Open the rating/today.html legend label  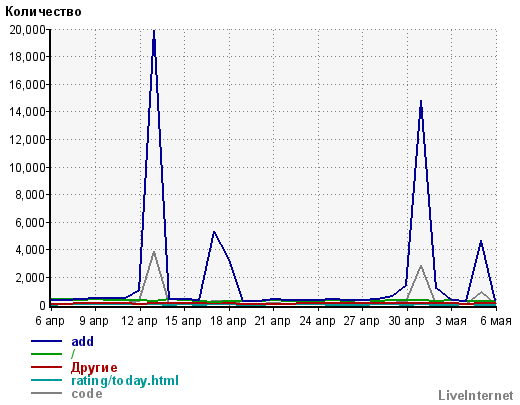125,380
